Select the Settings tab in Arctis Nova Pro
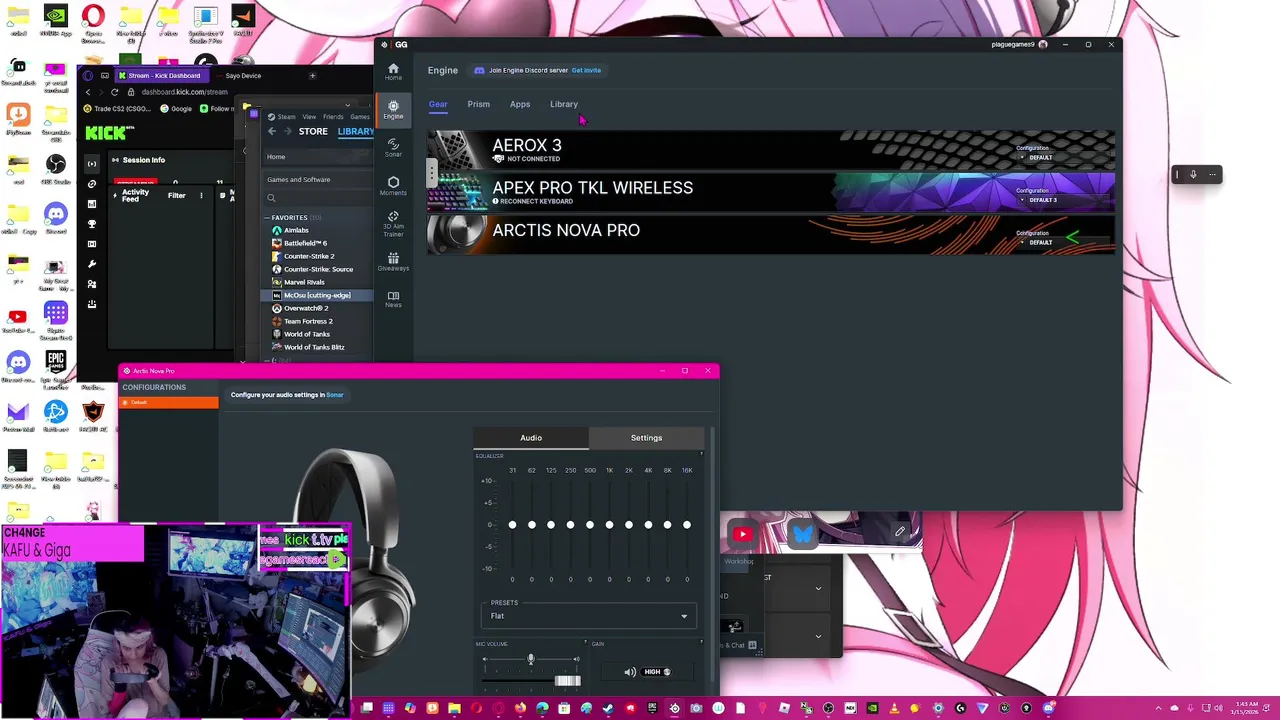This screenshot has height=720, width=1280. coord(646,438)
